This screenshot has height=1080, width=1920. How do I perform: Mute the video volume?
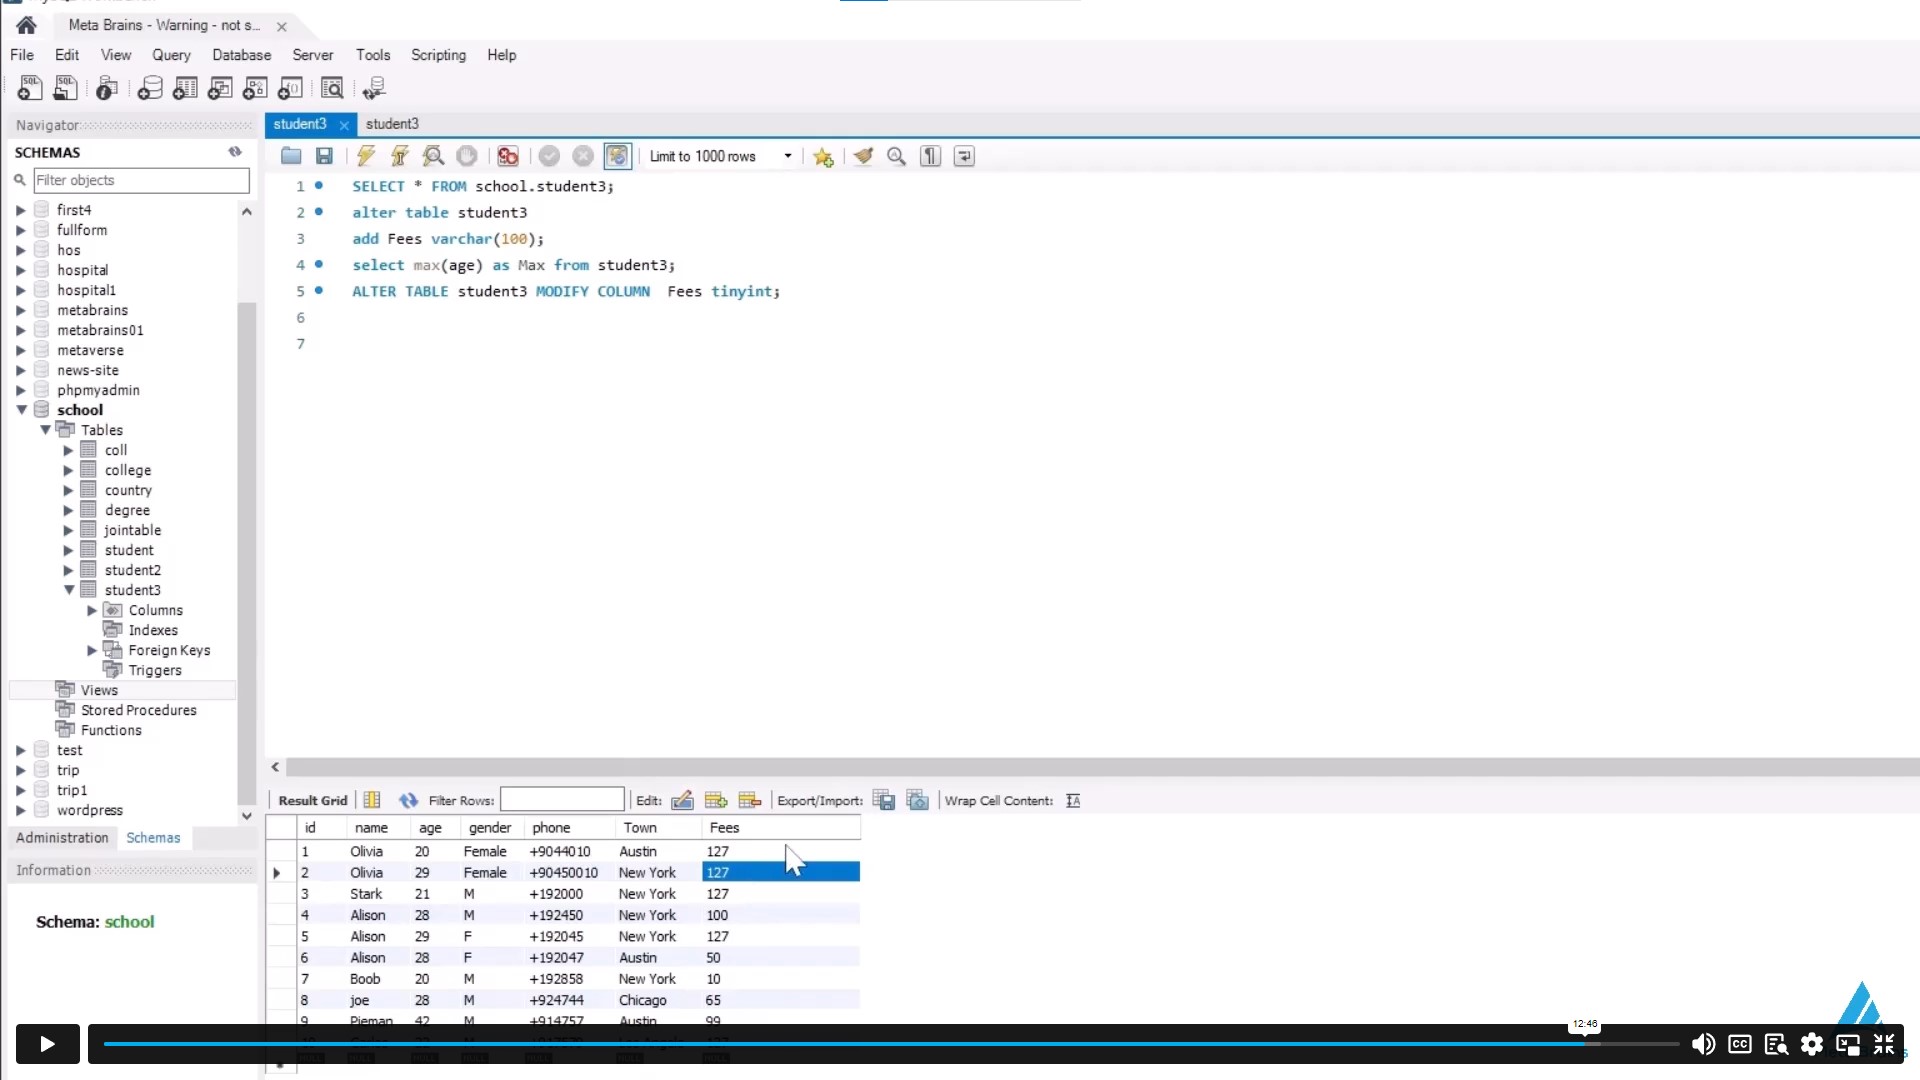(1703, 1044)
